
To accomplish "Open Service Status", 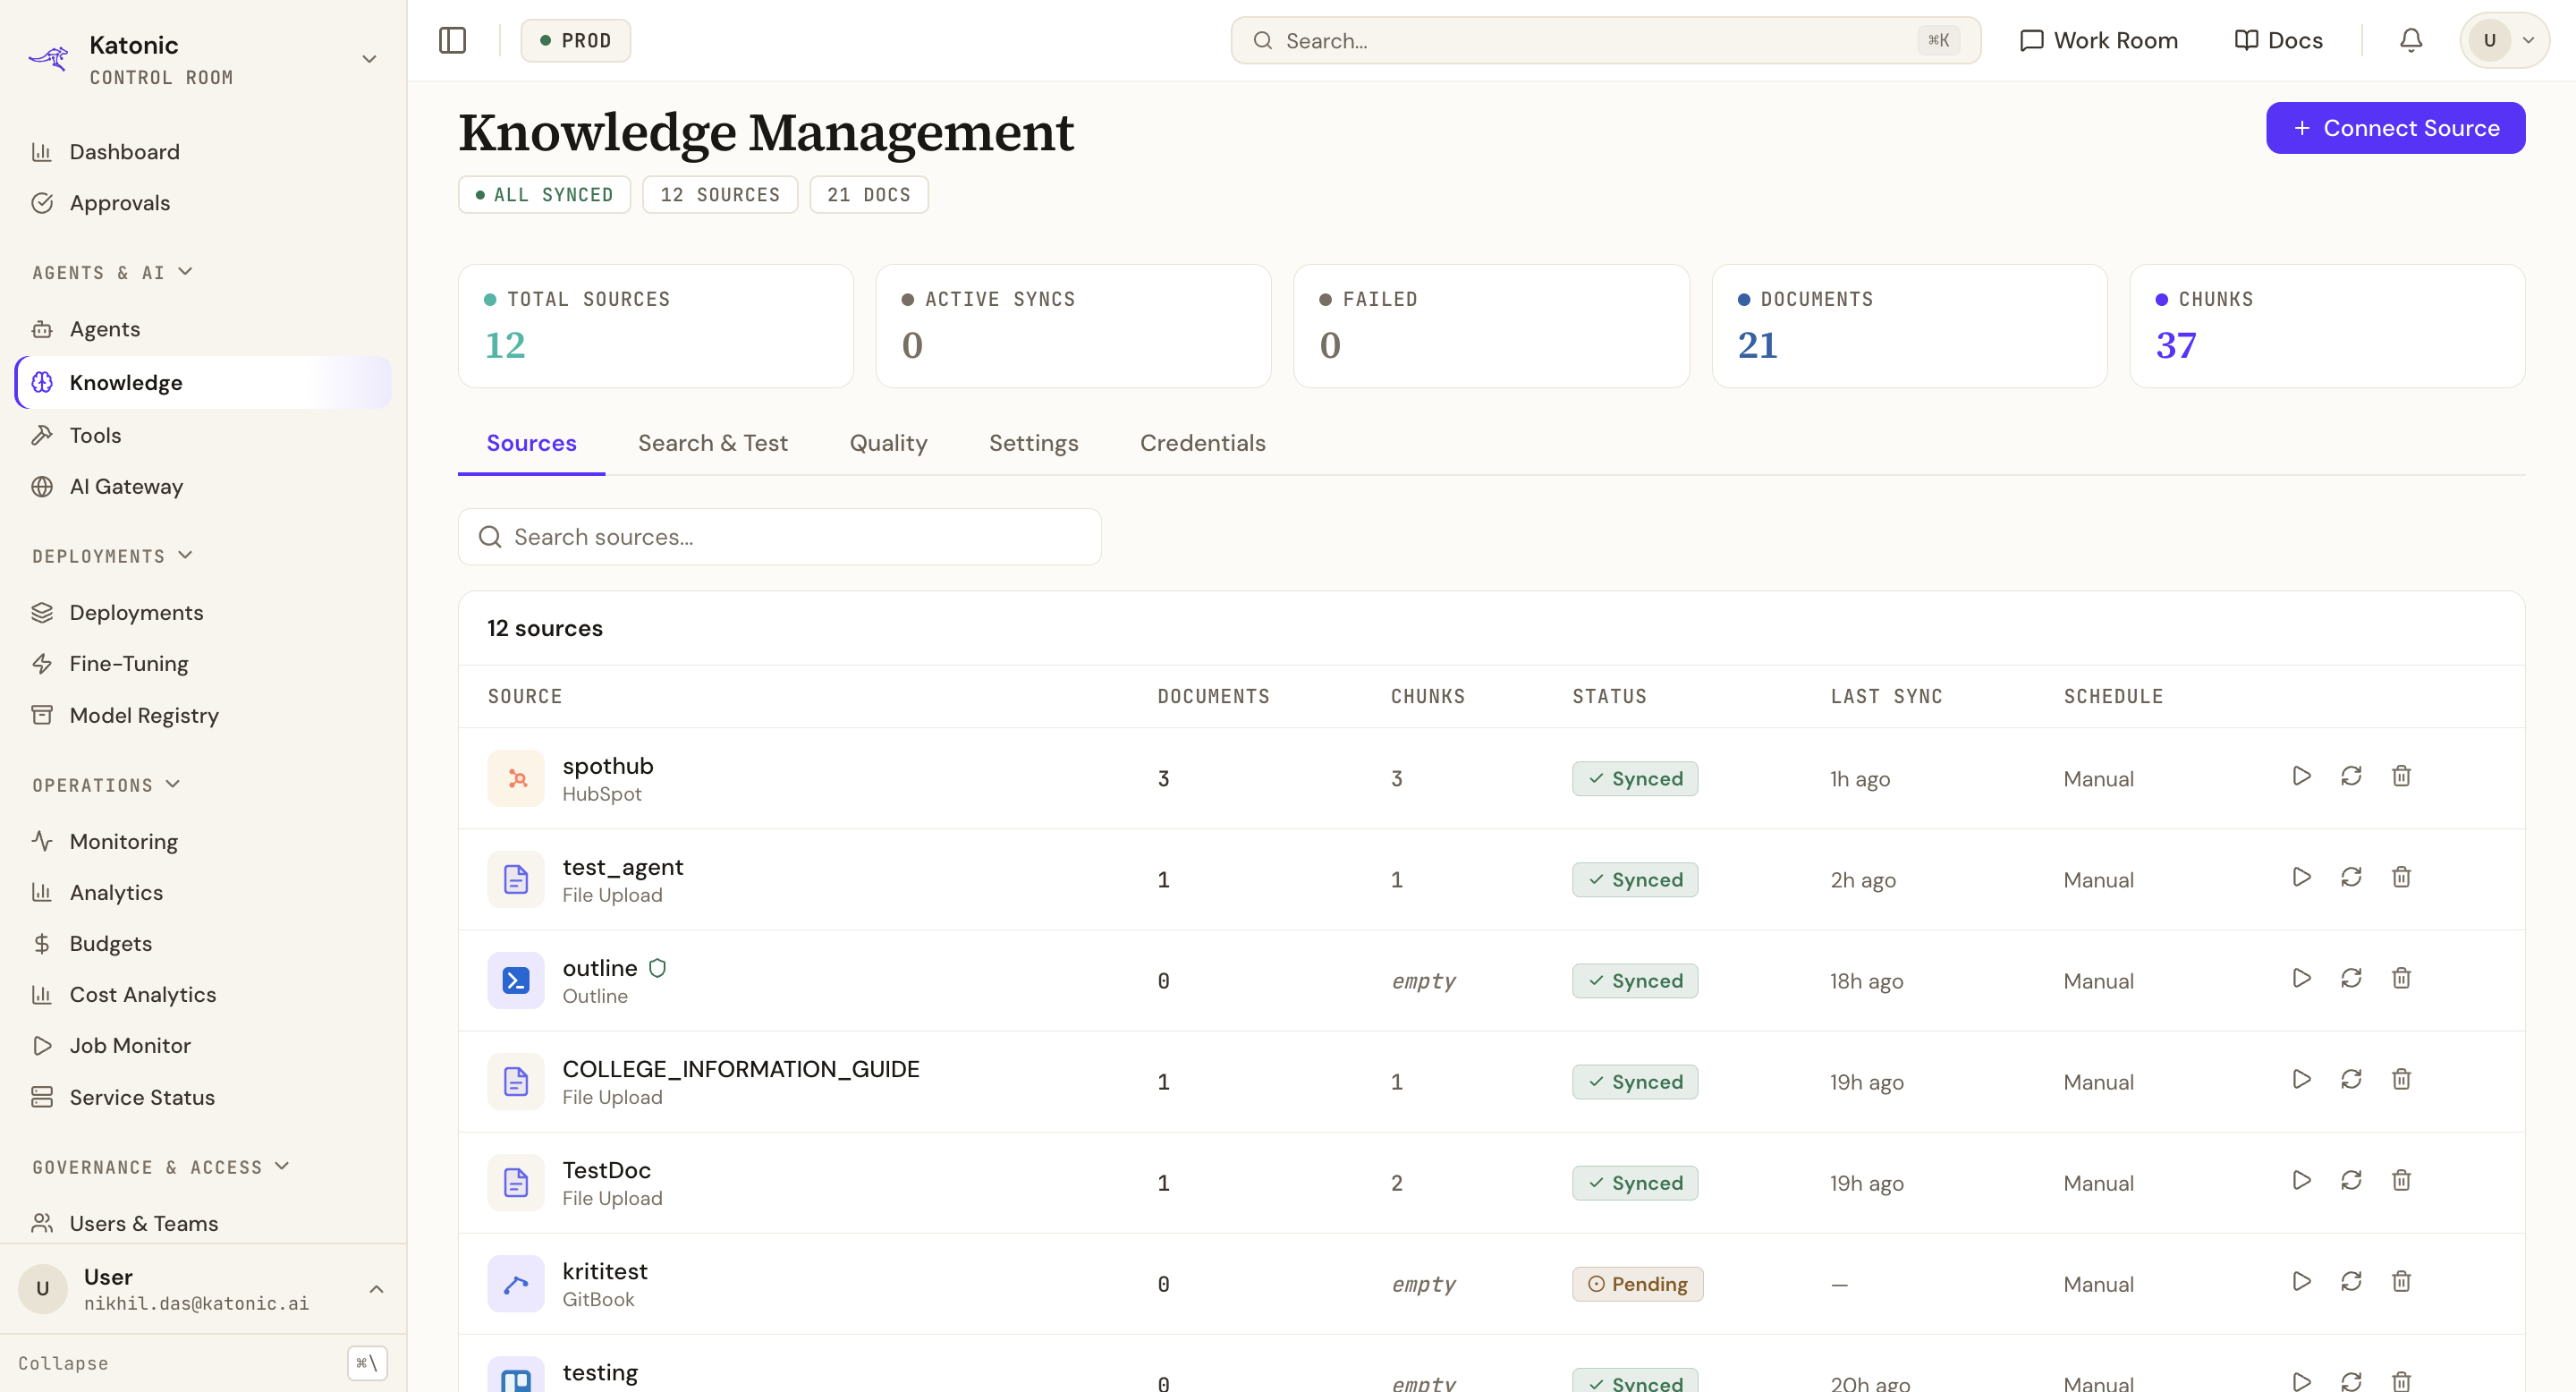I will (203, 1097).
